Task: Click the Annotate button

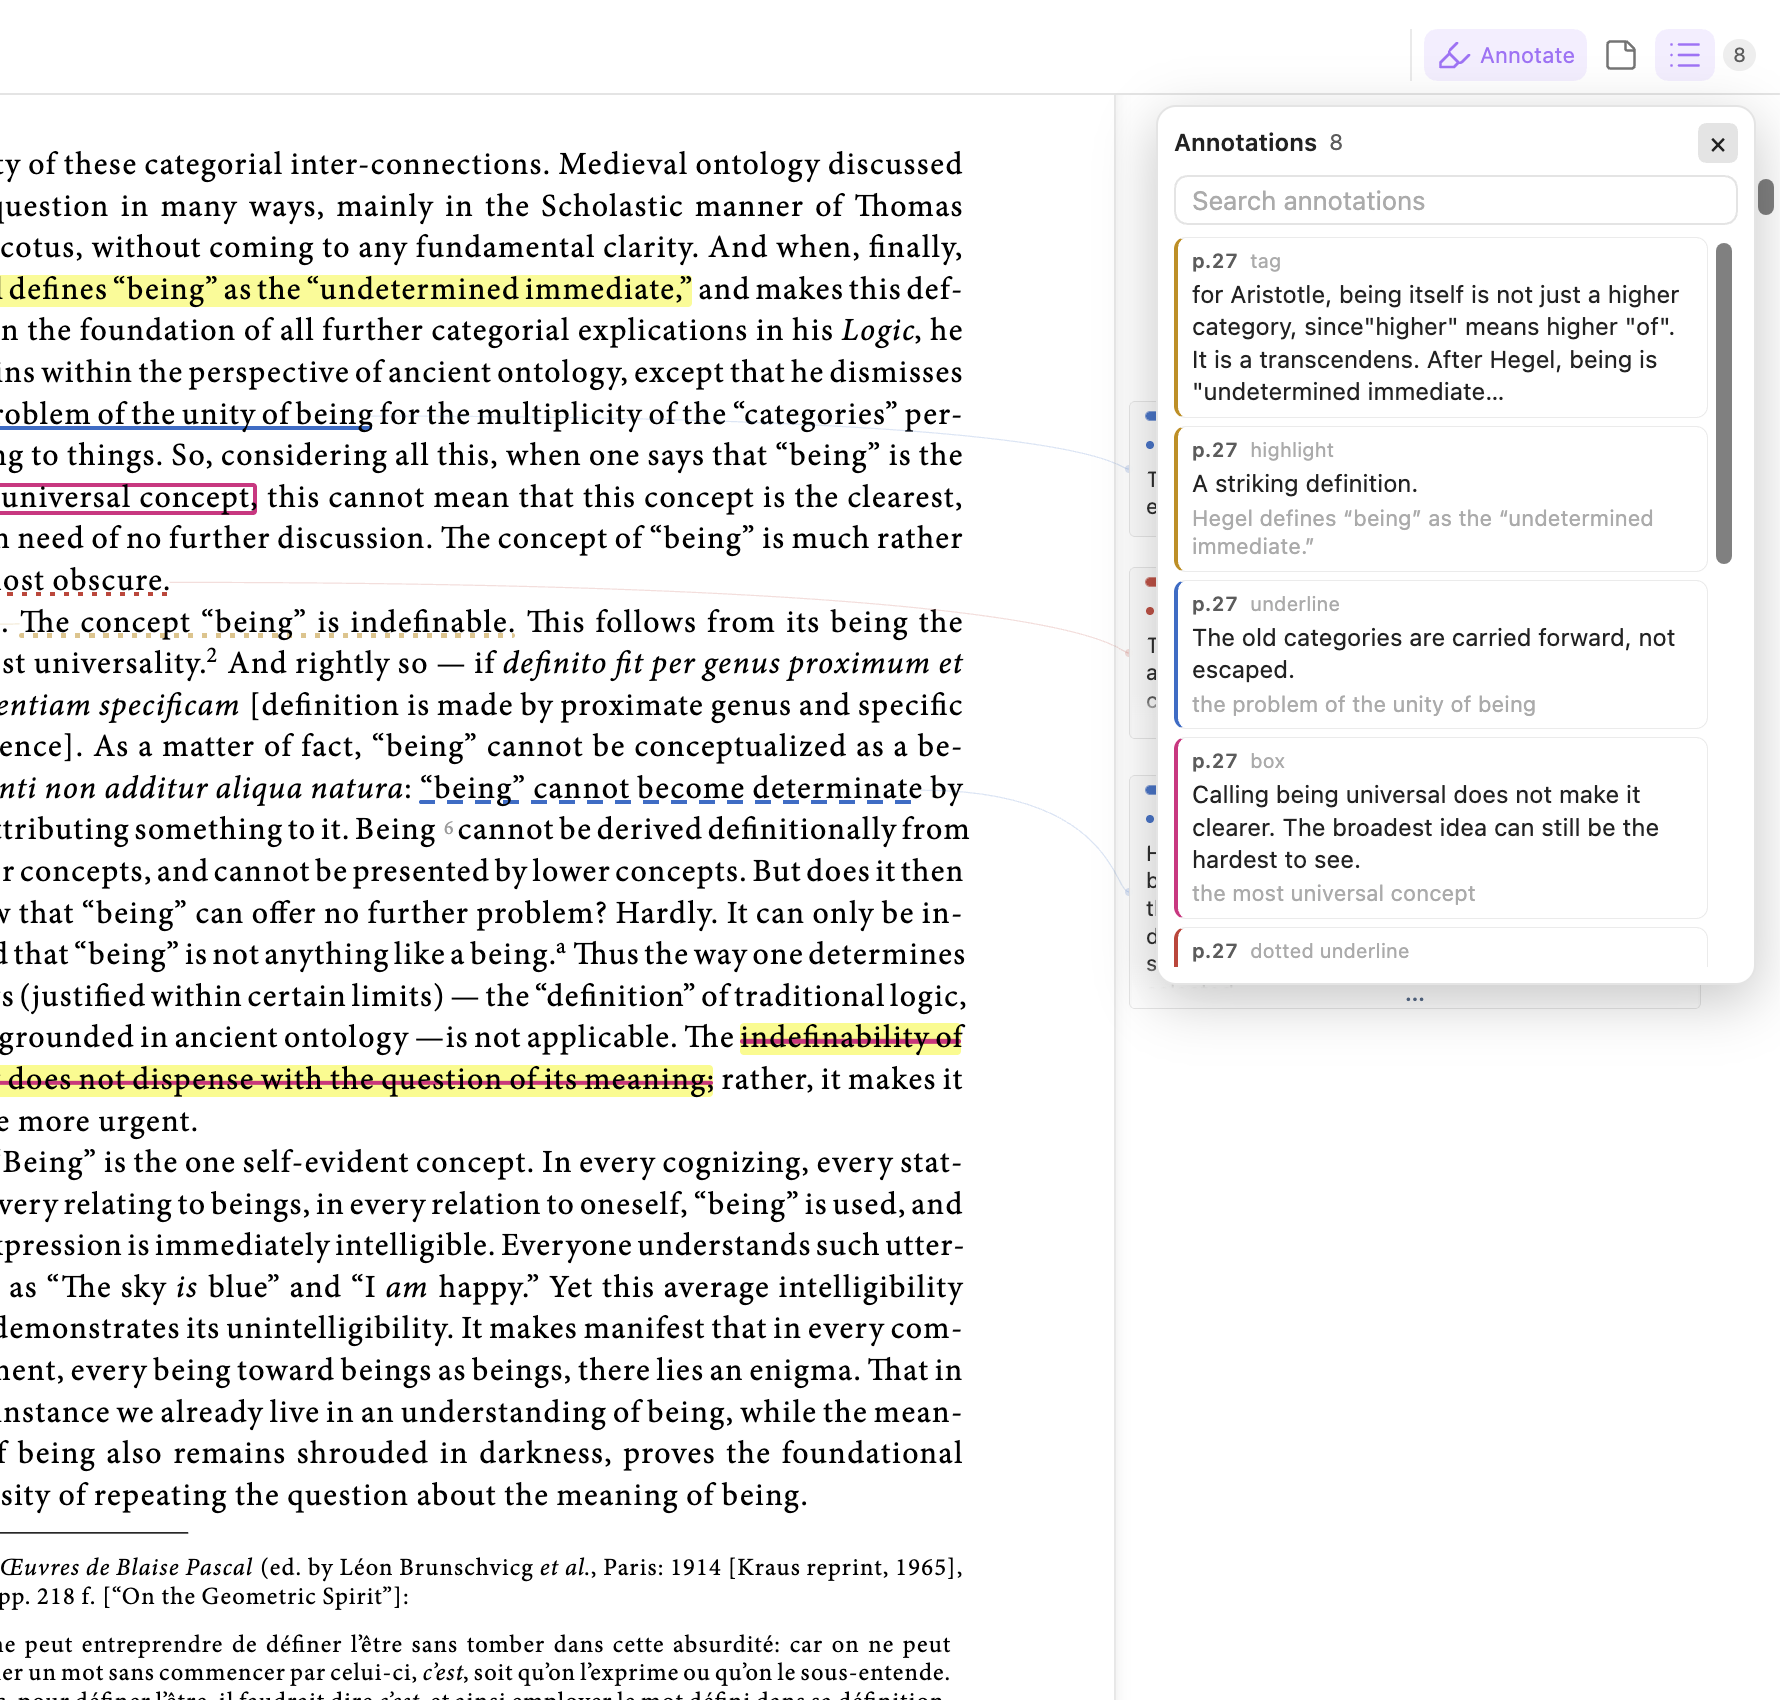Action: click(1505, 55)
